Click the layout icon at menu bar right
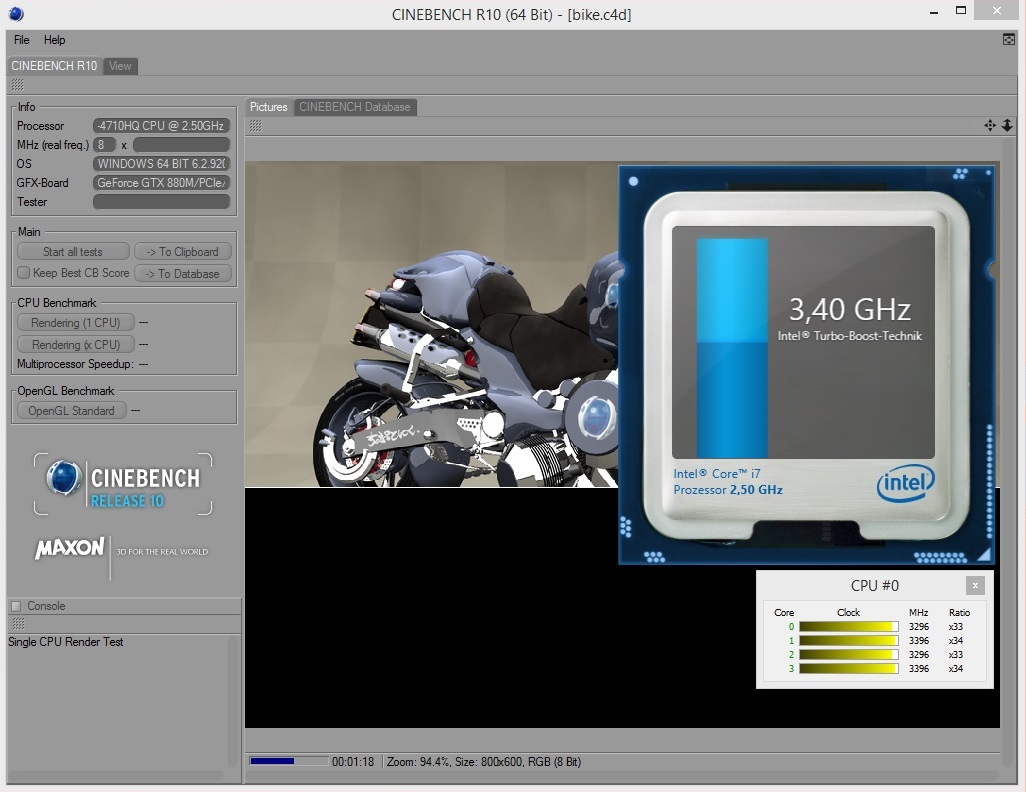This screenshot has width=1026, height=792. tap(1008, 40)
